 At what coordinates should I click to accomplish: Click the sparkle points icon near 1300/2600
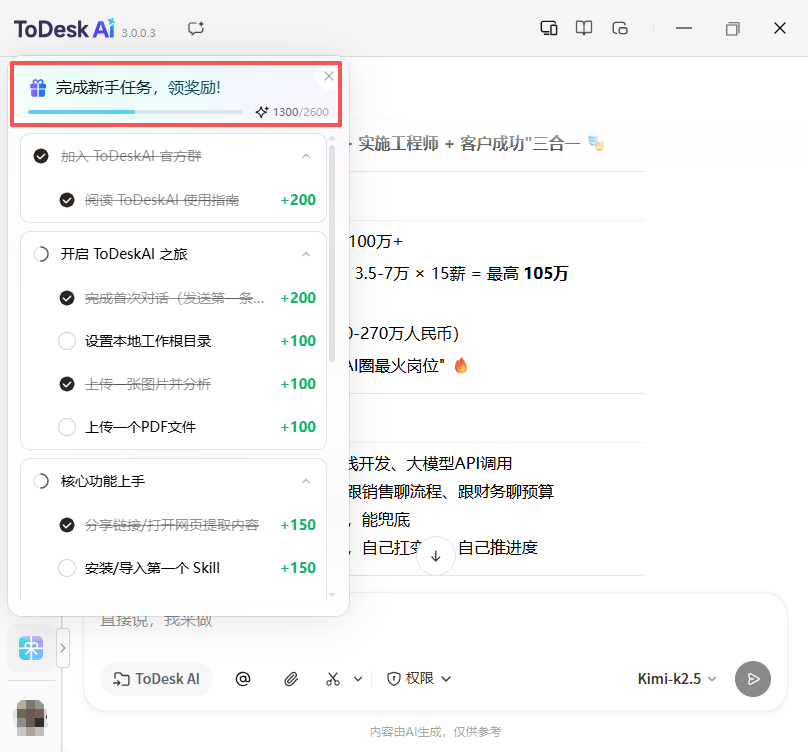click(x=262, y=112)
